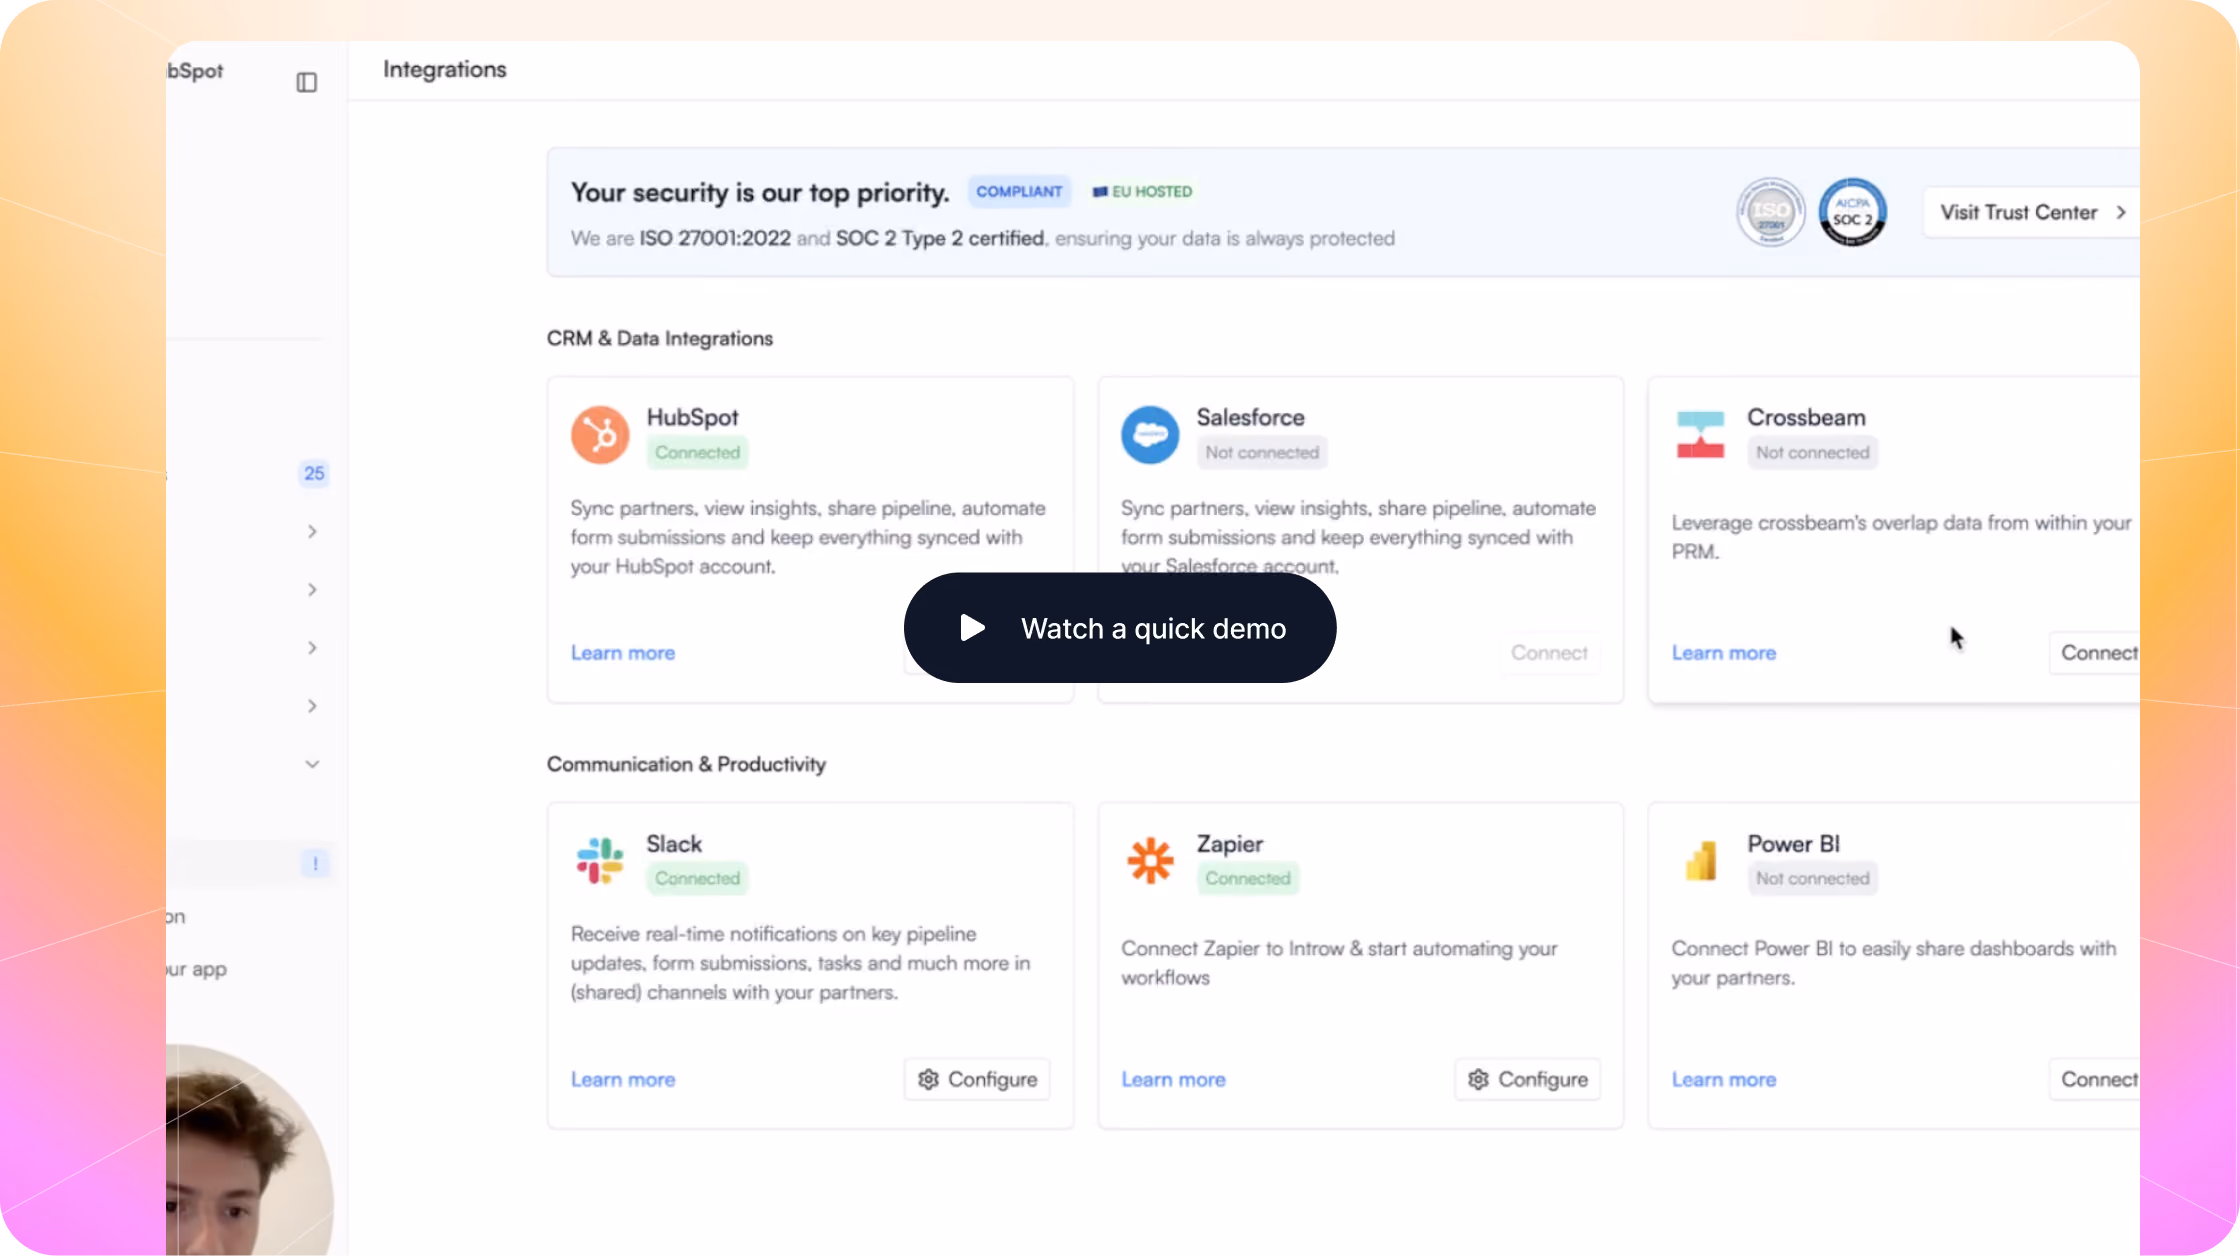Click the Salesforce cloud logo
The image size is (2240, 1256).
(1150, 435)
